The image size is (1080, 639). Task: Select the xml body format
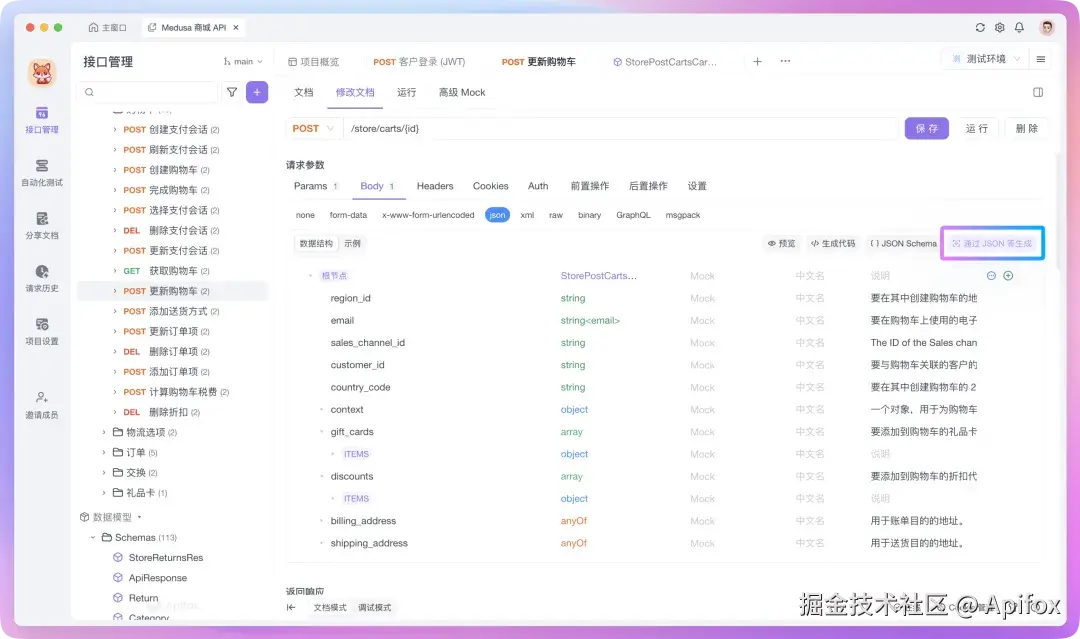coord(528,214)
